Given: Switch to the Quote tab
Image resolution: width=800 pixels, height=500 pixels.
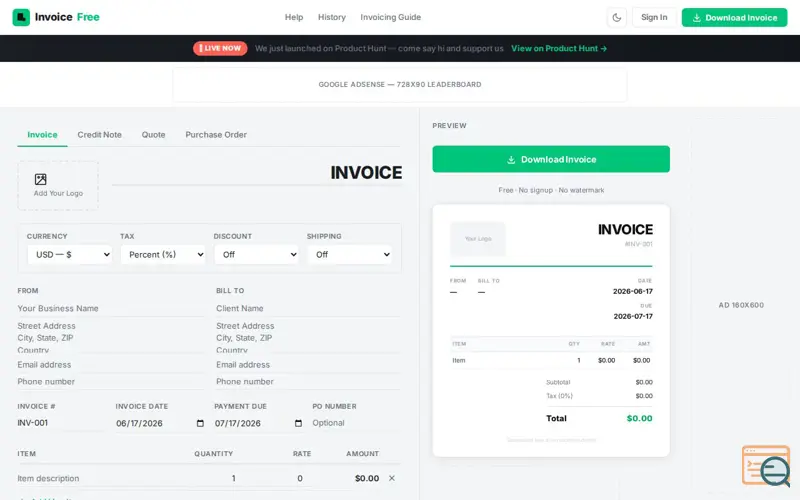Looking at the screenshot, I should [x=154, y=135].
